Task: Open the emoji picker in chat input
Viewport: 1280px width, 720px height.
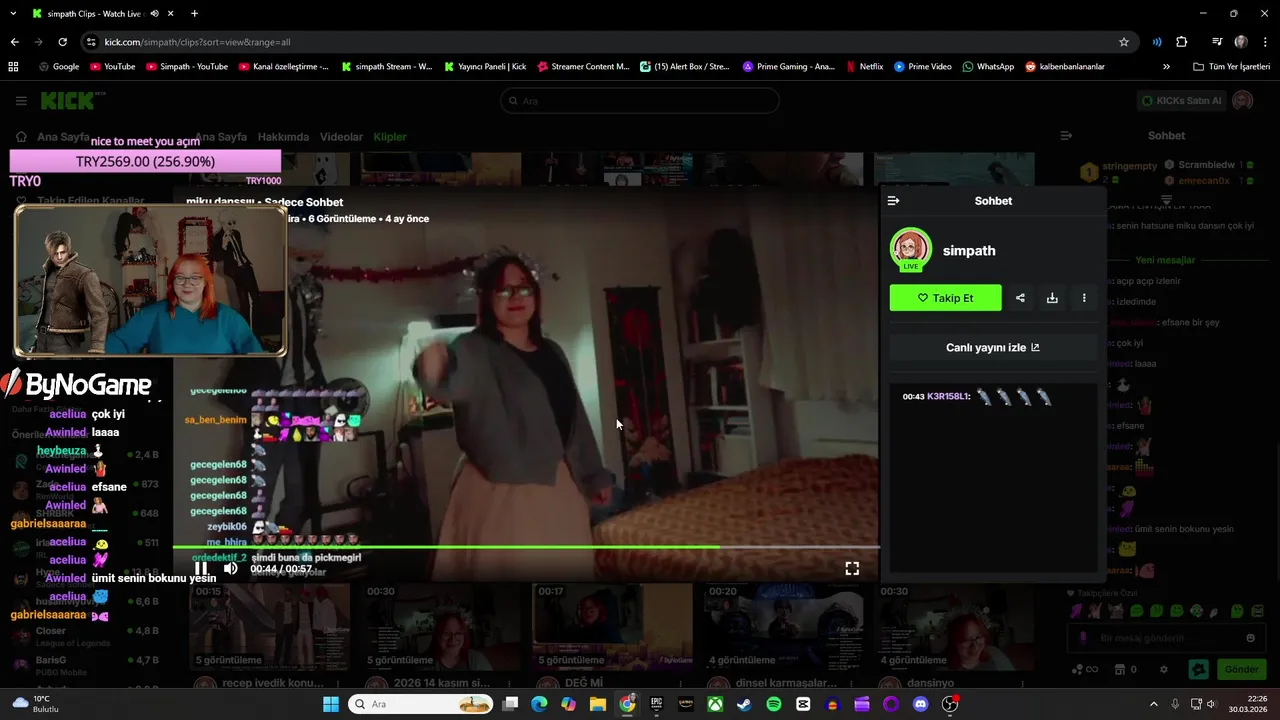Action: [1250, 638]
